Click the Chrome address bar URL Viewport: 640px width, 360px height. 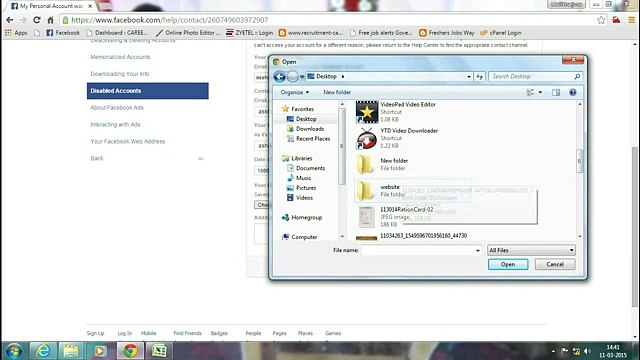click(x=170, y=20)
